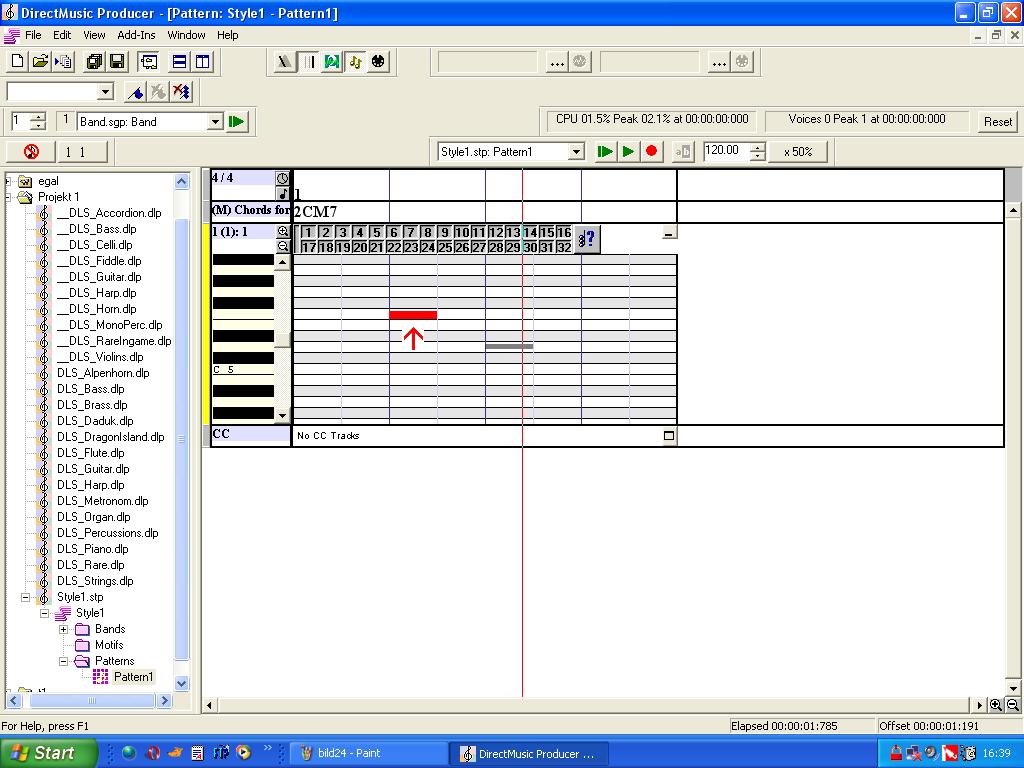Click the Save floppy disk icon
This screenshot has height=768, width=1024.
(x=116, y=62)
